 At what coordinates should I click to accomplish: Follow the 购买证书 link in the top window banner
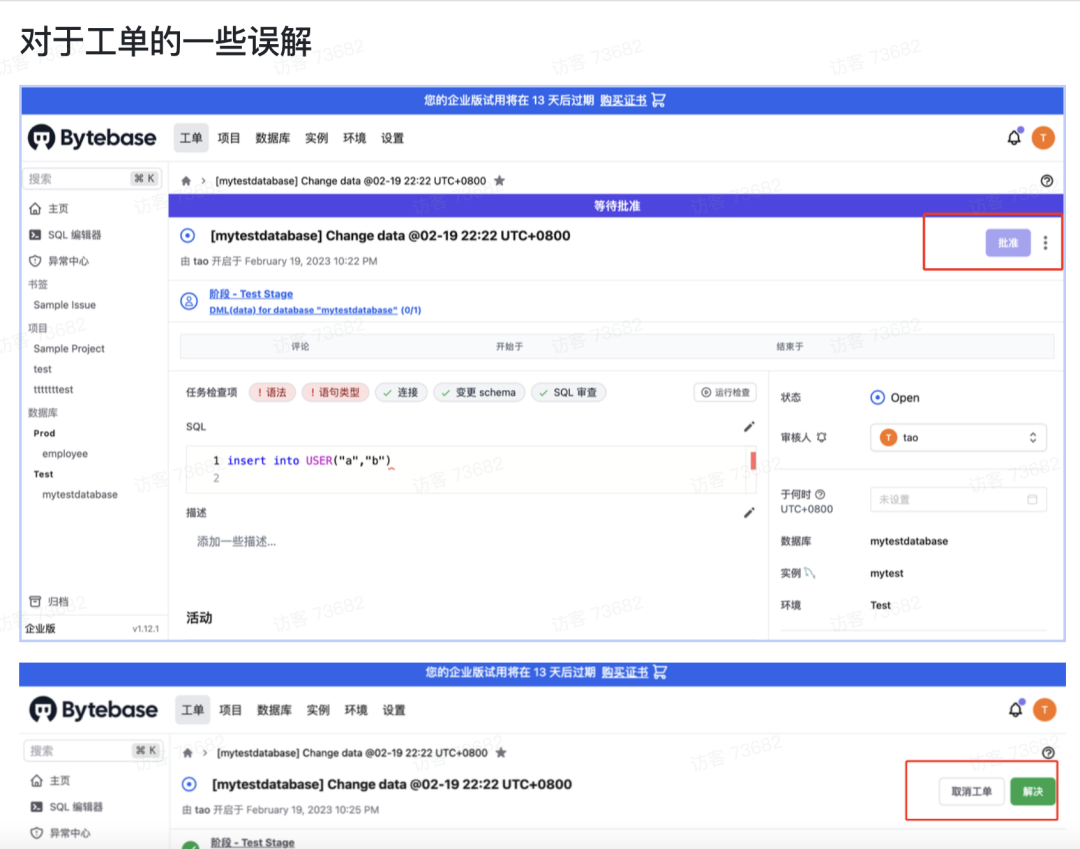point(623,101)
